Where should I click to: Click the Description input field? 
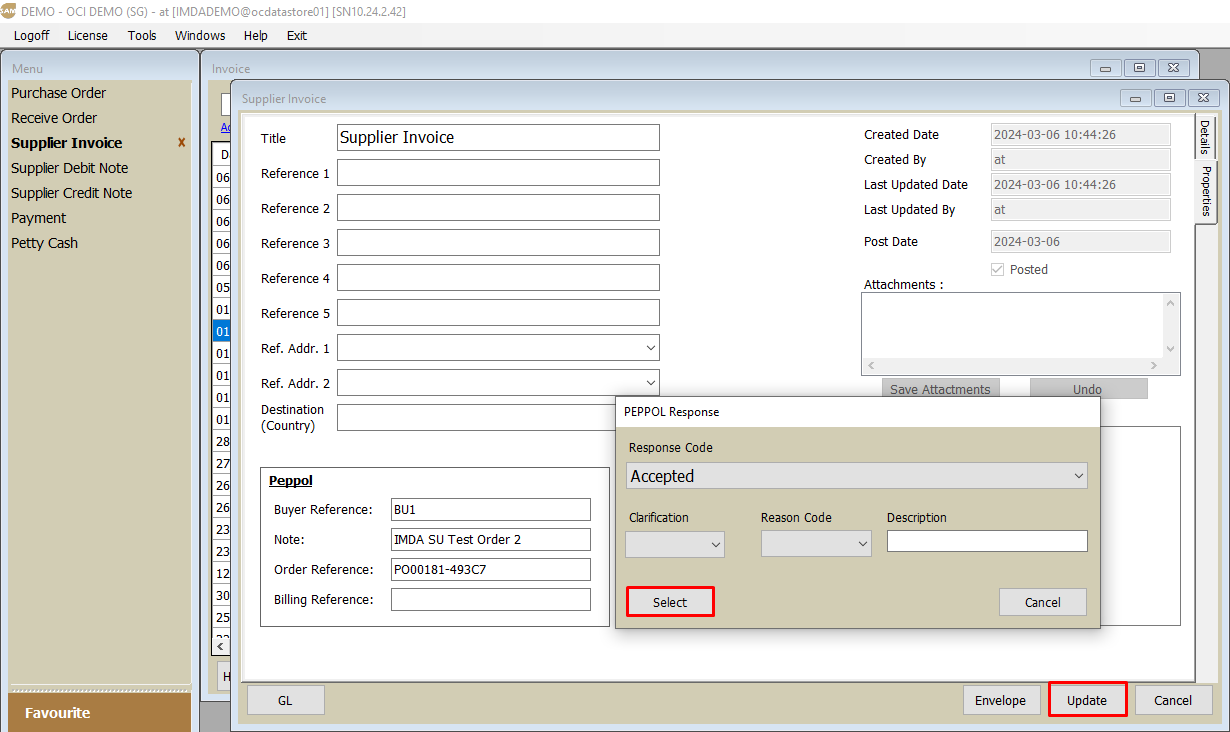click(x=986, y=541)
